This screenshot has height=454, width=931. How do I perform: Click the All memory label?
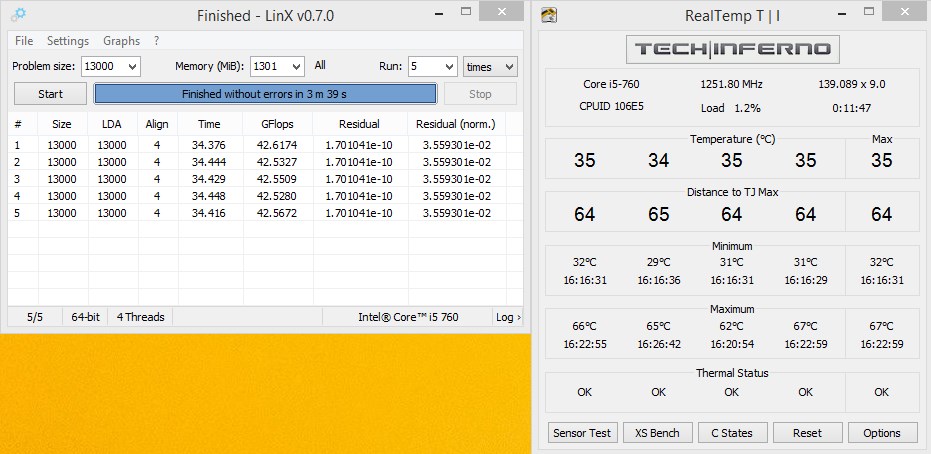(320, 65)
